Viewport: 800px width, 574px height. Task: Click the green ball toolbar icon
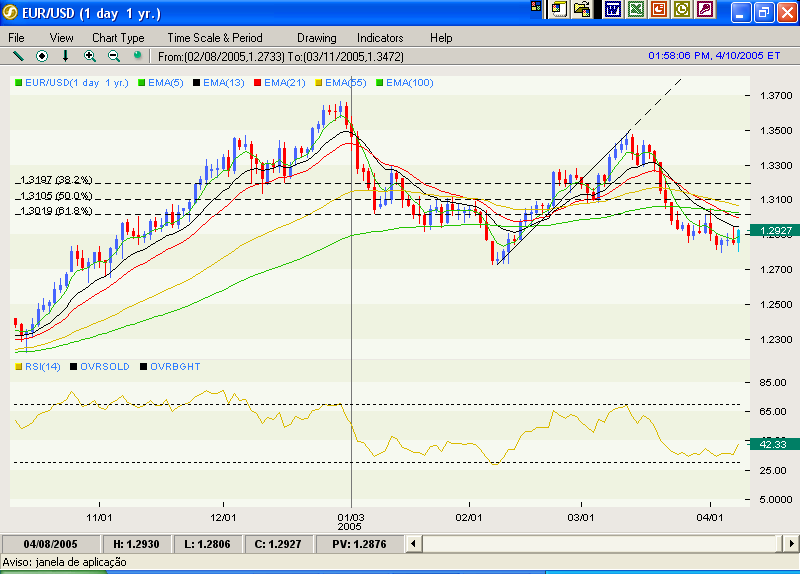coord(137,56)
